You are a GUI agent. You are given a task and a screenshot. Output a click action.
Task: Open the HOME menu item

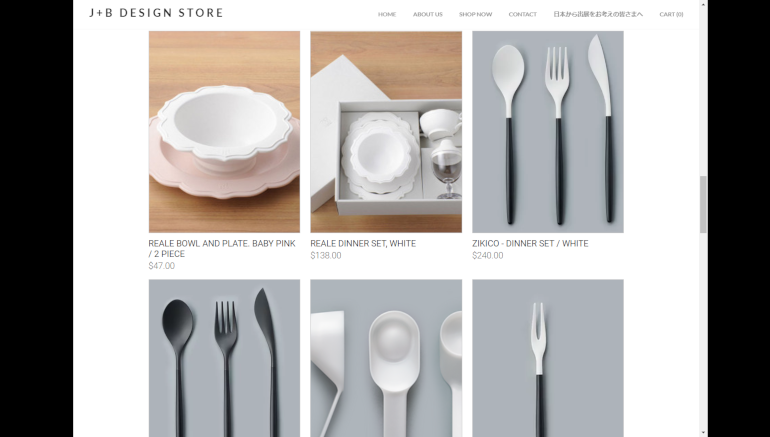pos(387,14)
